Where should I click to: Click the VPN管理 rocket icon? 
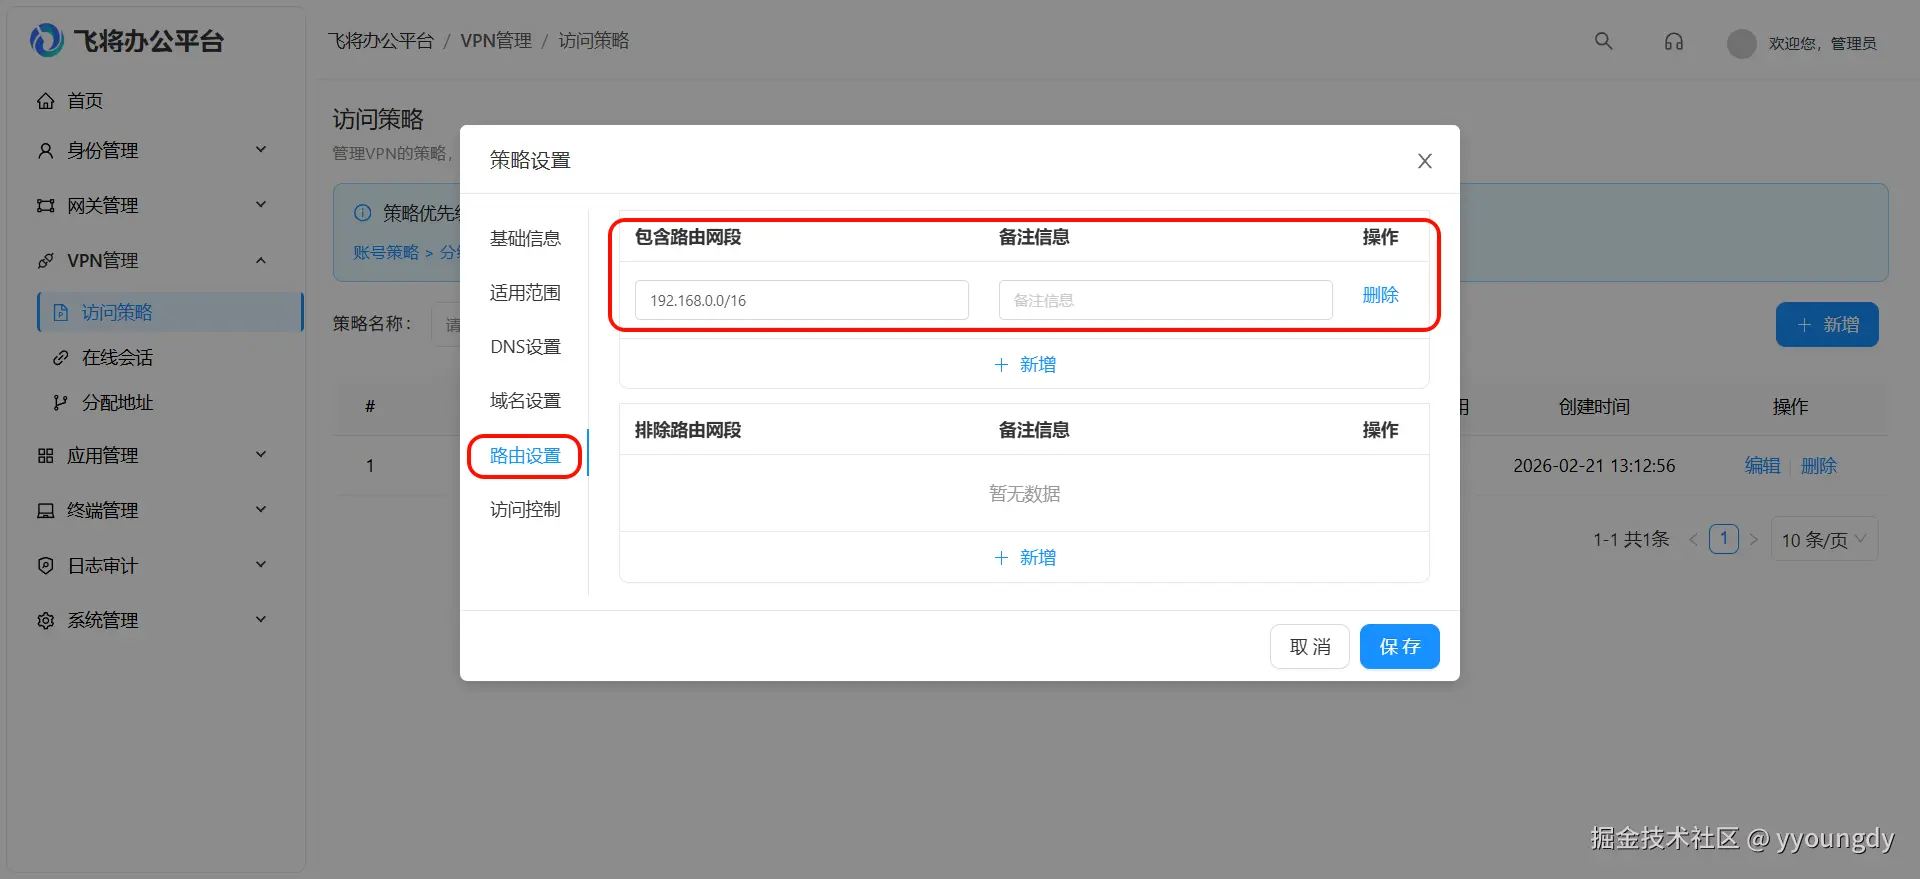click(x=45, y=261)
